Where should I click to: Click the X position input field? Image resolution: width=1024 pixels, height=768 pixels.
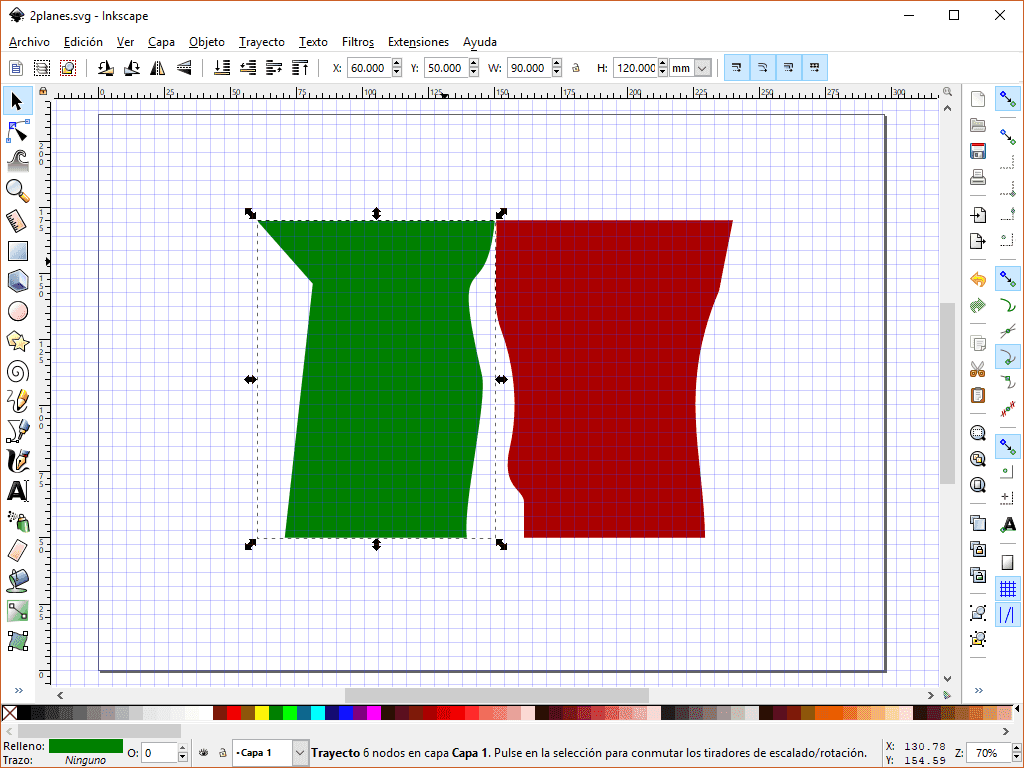click(x=367, y=68)
